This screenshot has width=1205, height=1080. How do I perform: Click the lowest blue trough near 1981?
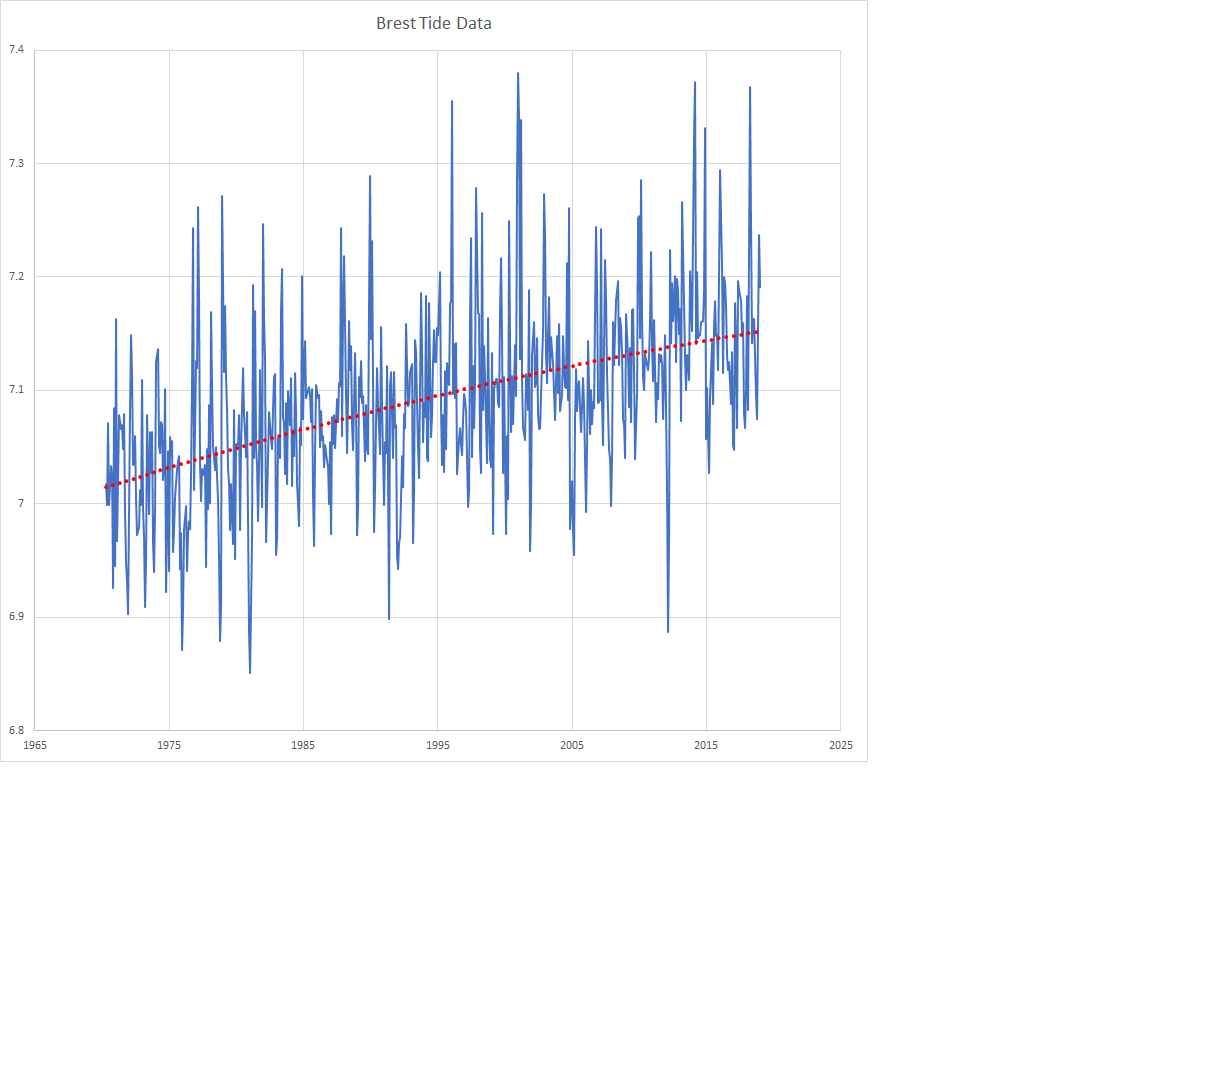coord(250,672)
